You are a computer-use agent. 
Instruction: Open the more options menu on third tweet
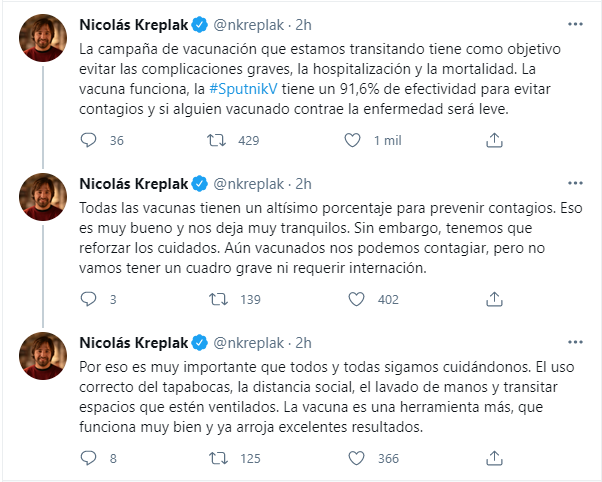[x=575, y=342]
